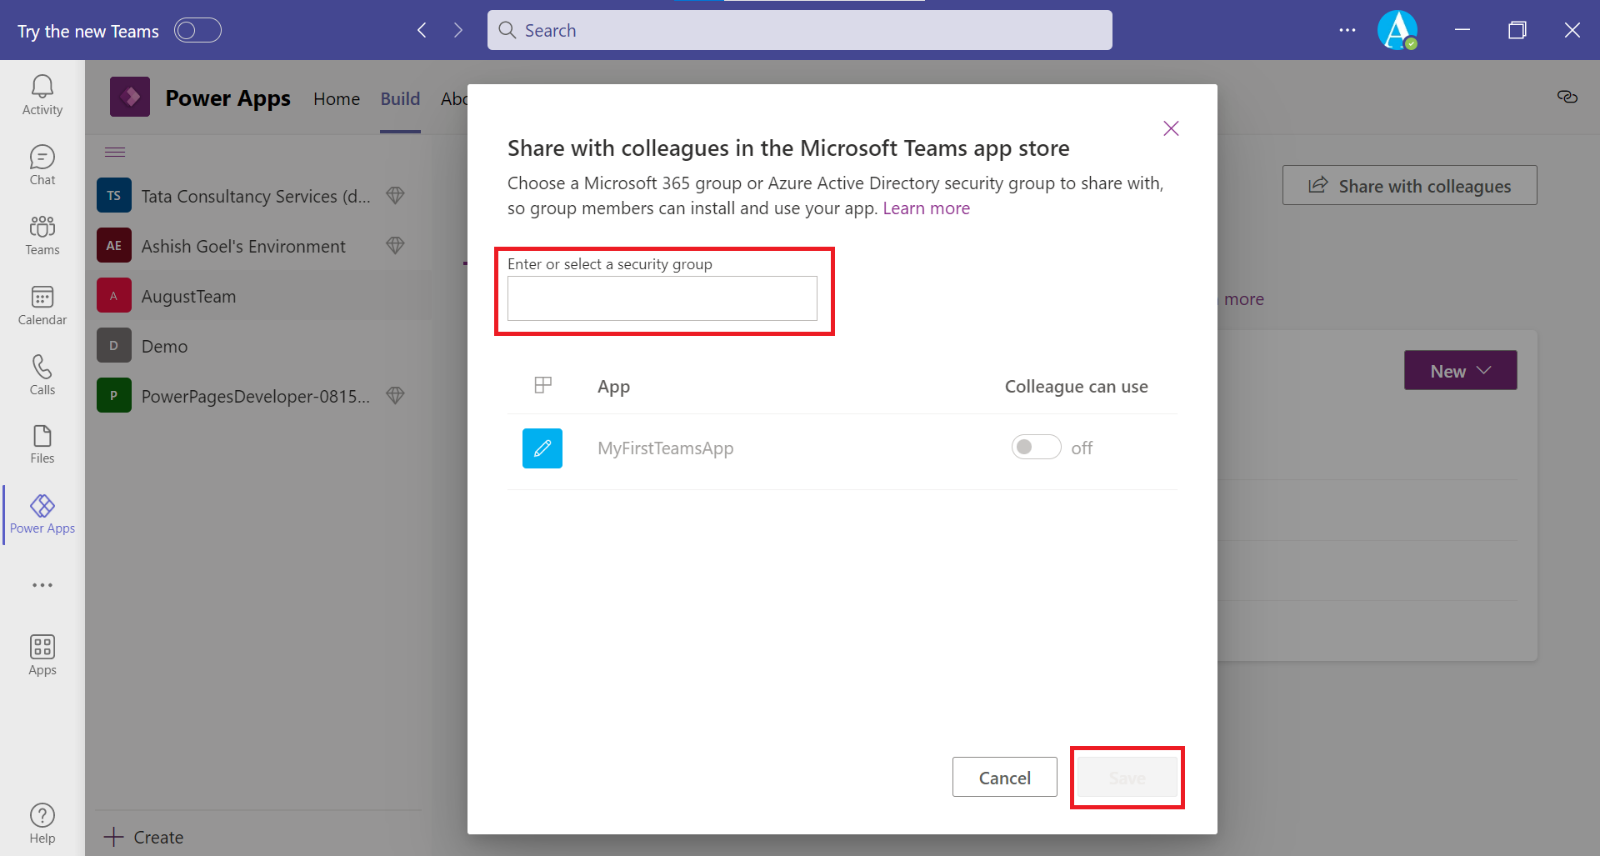
Task: Enable Colleague can use for MyFirstTeamsApp
Action: [1035, 447]
